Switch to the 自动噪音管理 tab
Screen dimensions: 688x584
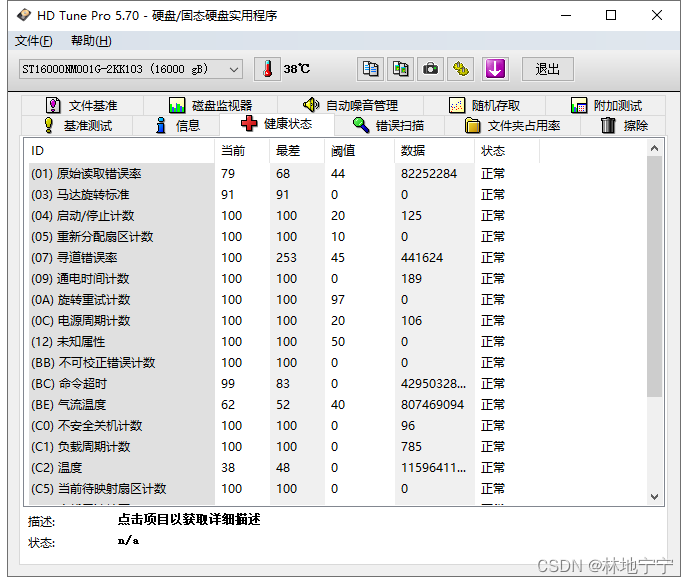(350, 105)
